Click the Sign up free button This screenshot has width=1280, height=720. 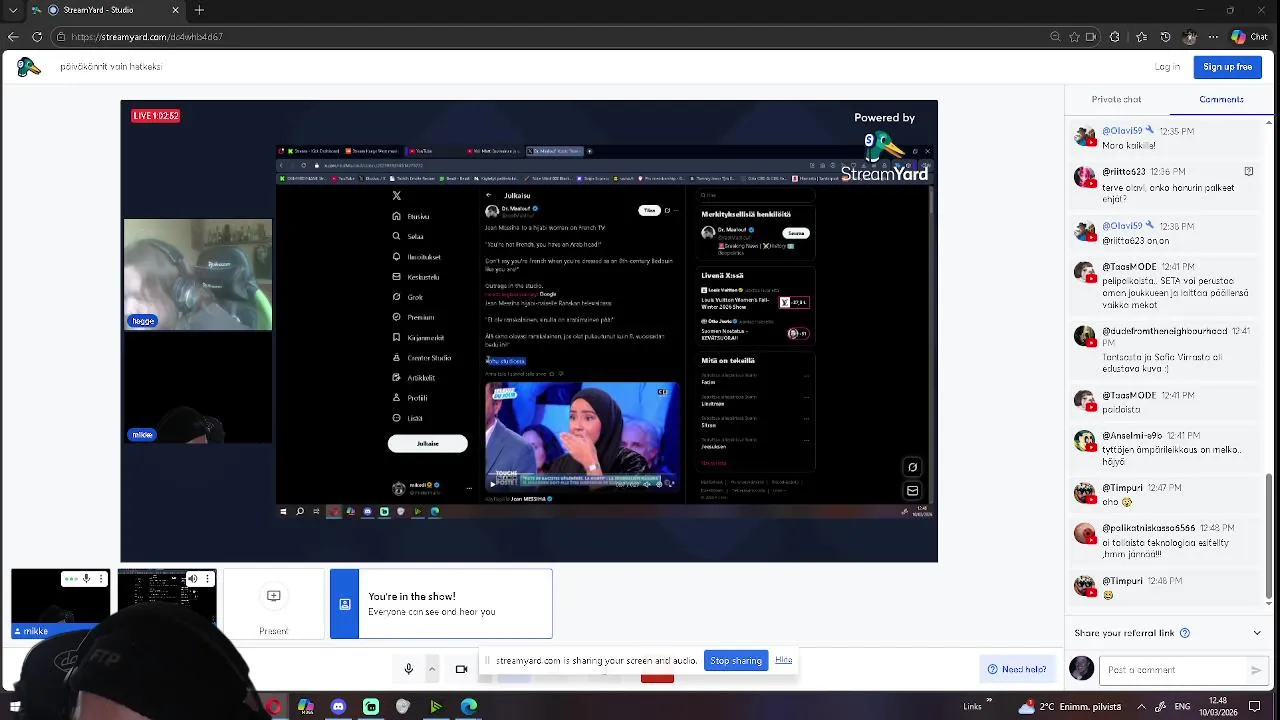1227,67
